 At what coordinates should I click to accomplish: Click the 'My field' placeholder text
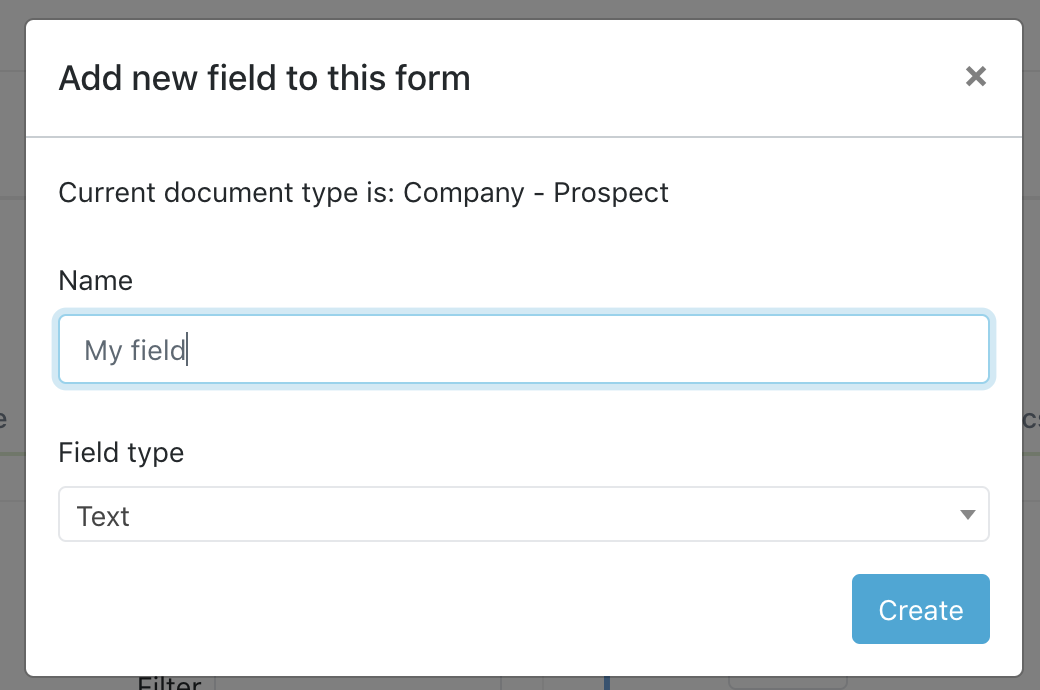pos(134,351)
